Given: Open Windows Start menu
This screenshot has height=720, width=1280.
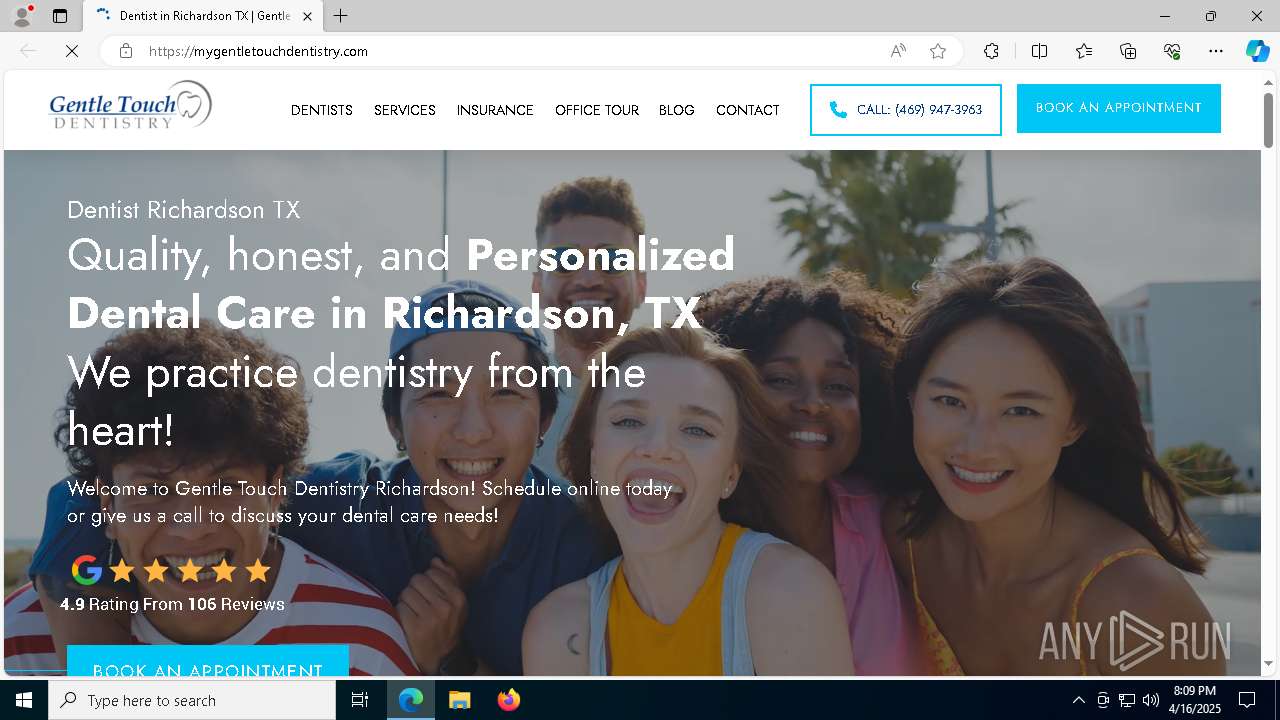Looking at the screenshot, I should click(x=24, y=700).
